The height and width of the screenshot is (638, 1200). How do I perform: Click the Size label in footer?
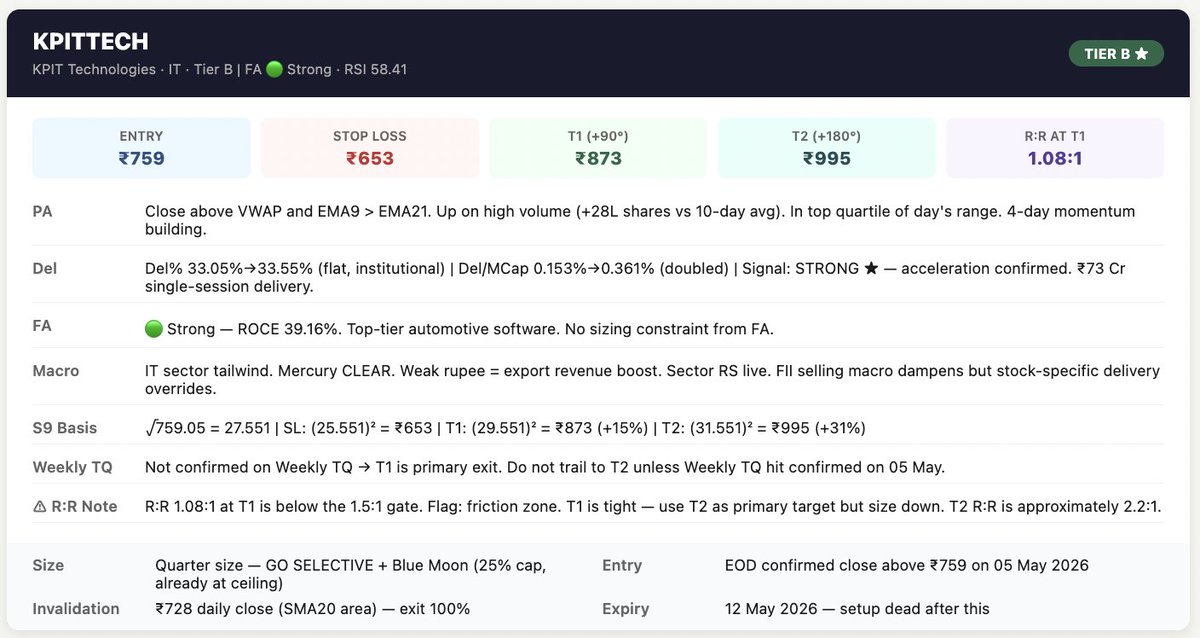pos(48,566)
